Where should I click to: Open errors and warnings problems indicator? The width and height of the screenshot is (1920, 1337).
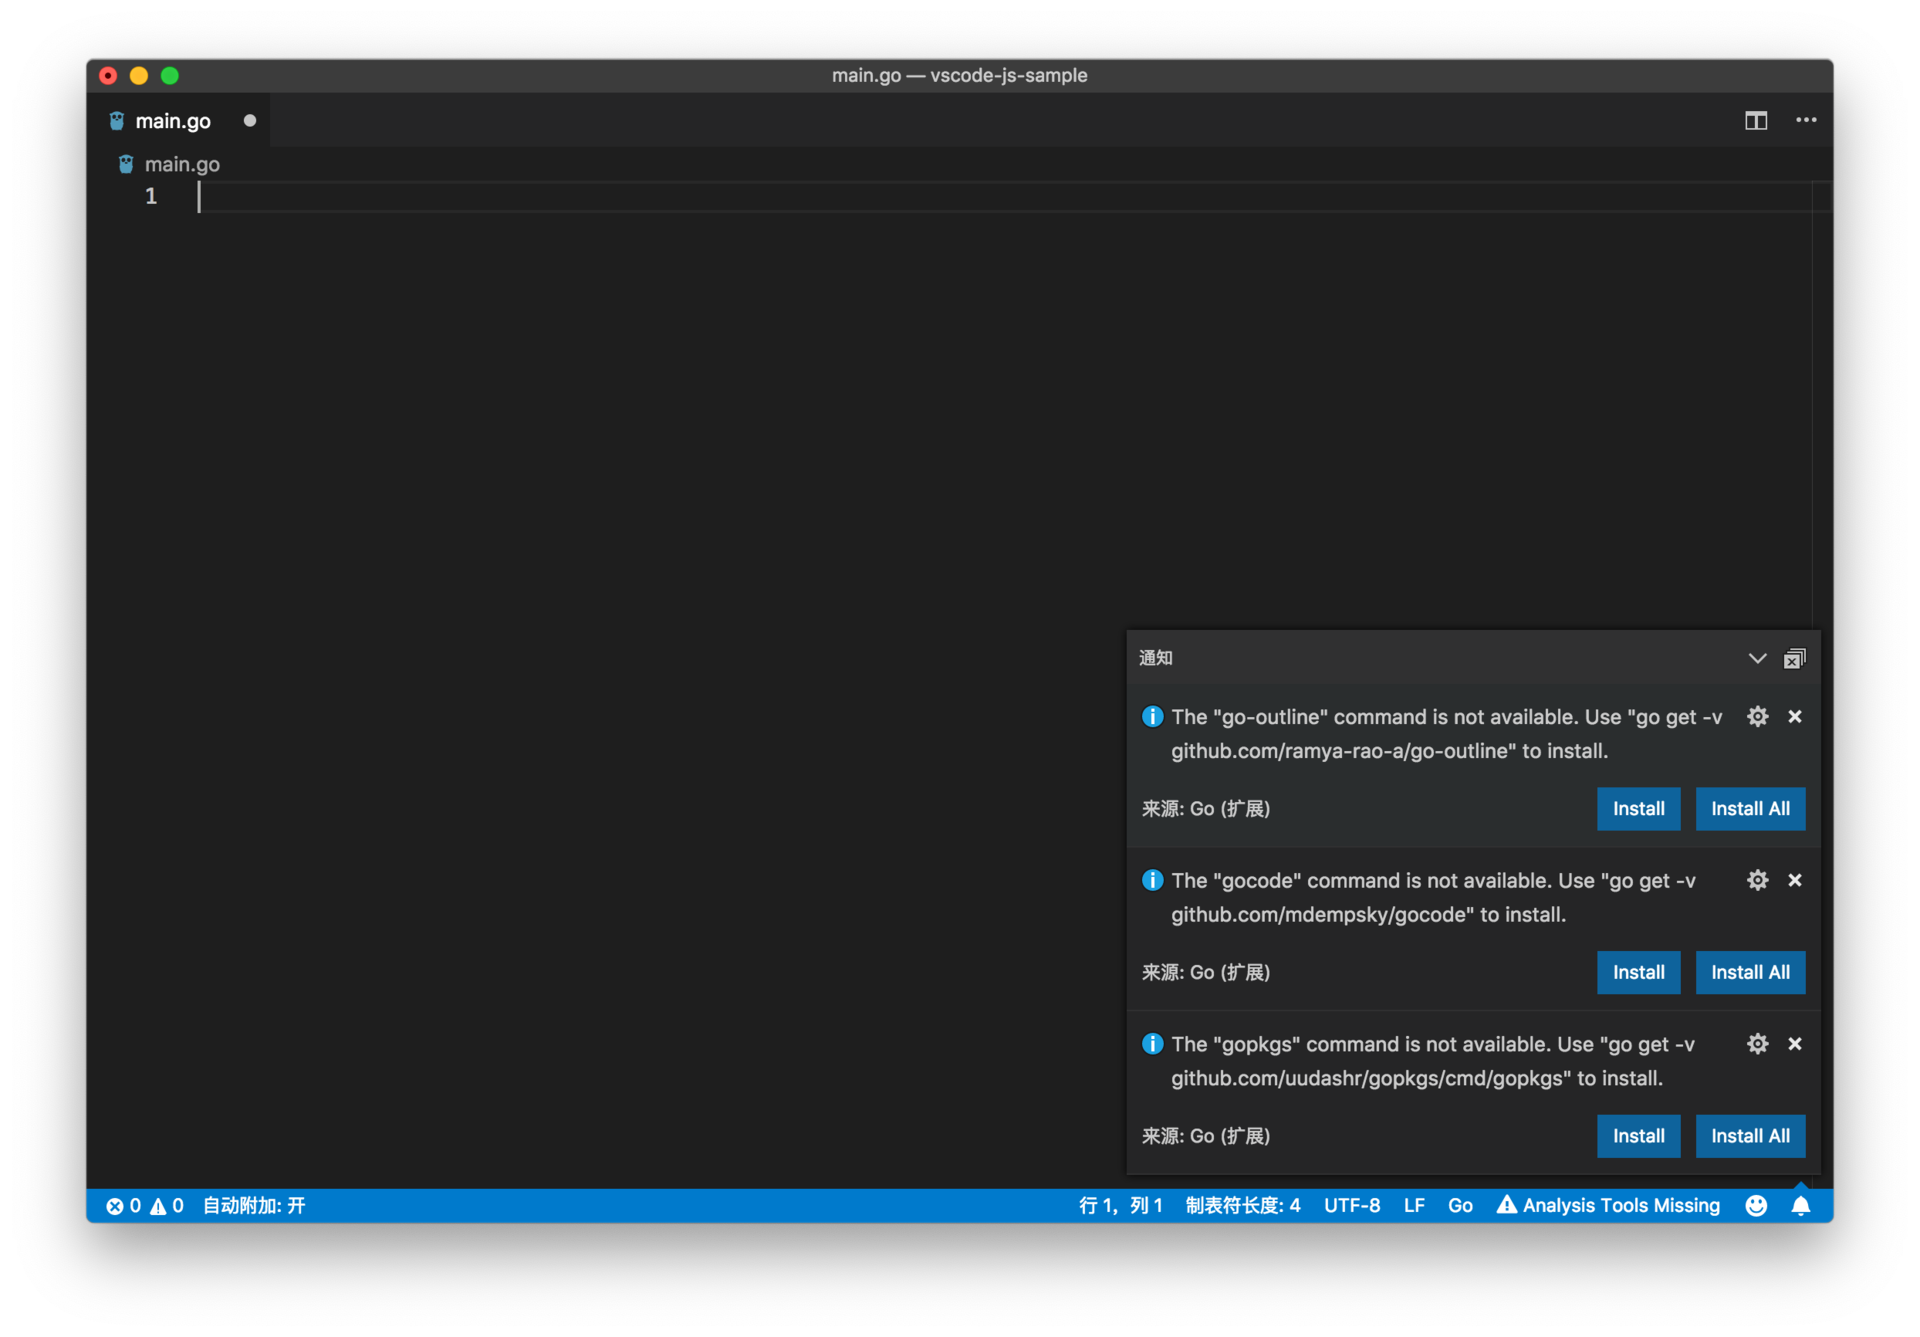(x=145, y=1206)
